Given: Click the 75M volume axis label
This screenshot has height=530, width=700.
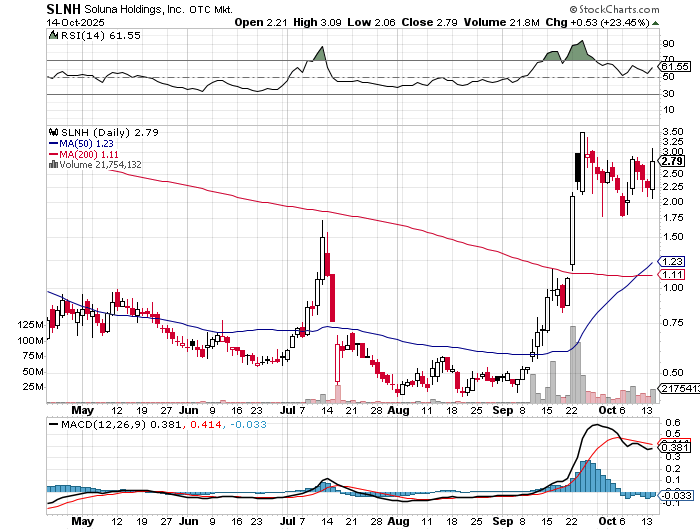Looking at the screenshot, I should [x=33, y=356].
